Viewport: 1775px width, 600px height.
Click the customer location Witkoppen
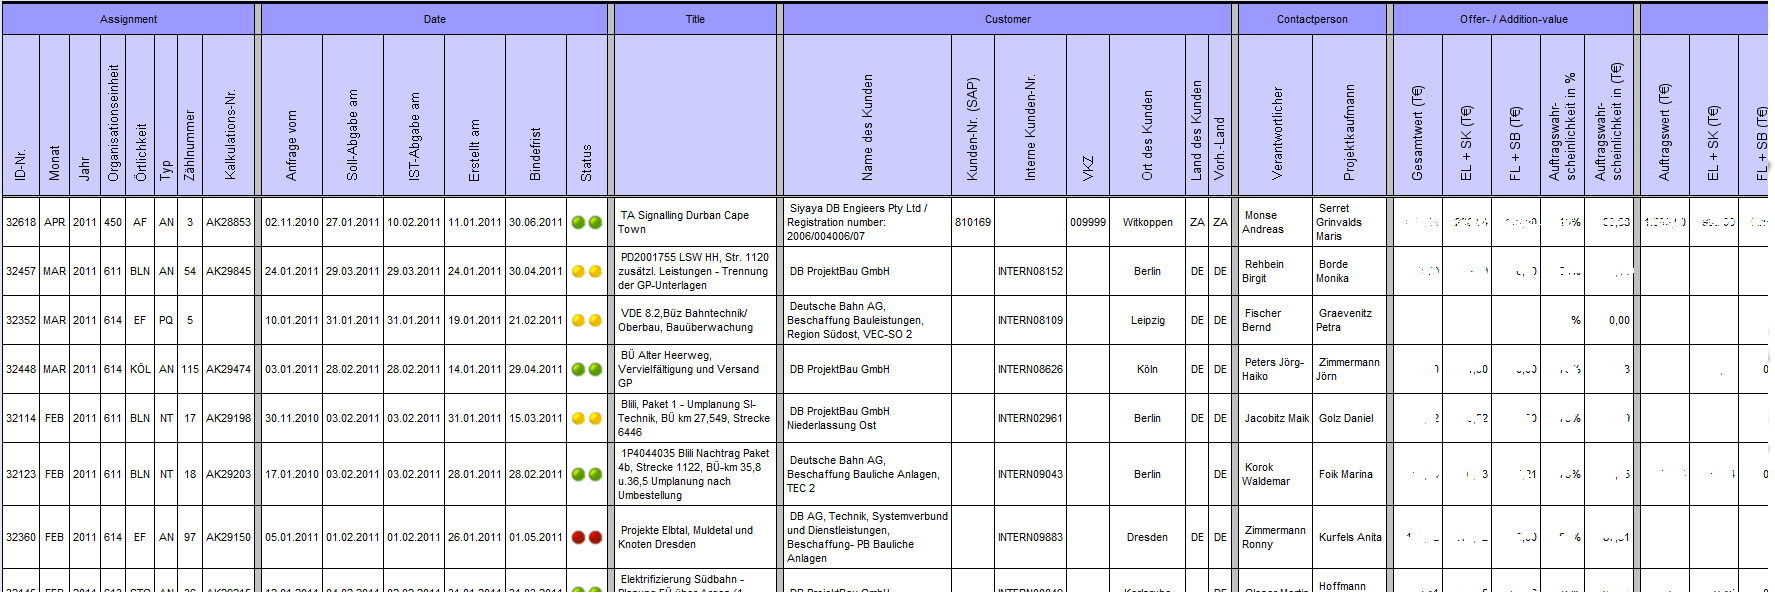click(1147, 222)
